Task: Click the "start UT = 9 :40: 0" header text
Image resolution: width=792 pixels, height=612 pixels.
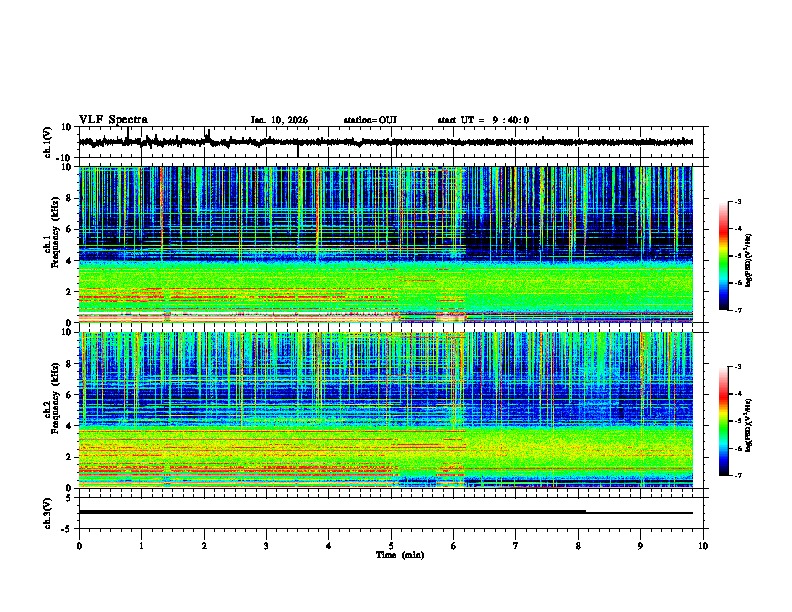Action: point(483,120)
